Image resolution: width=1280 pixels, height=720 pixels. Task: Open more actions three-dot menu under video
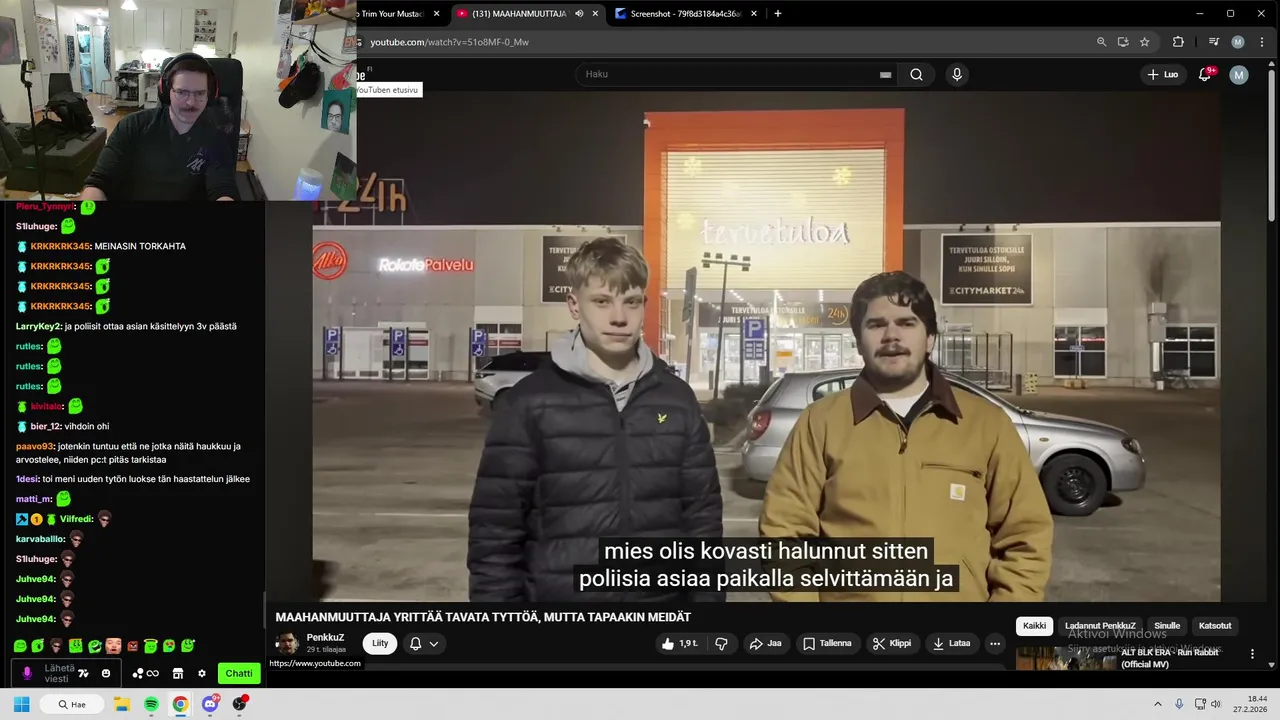[995, 643]
